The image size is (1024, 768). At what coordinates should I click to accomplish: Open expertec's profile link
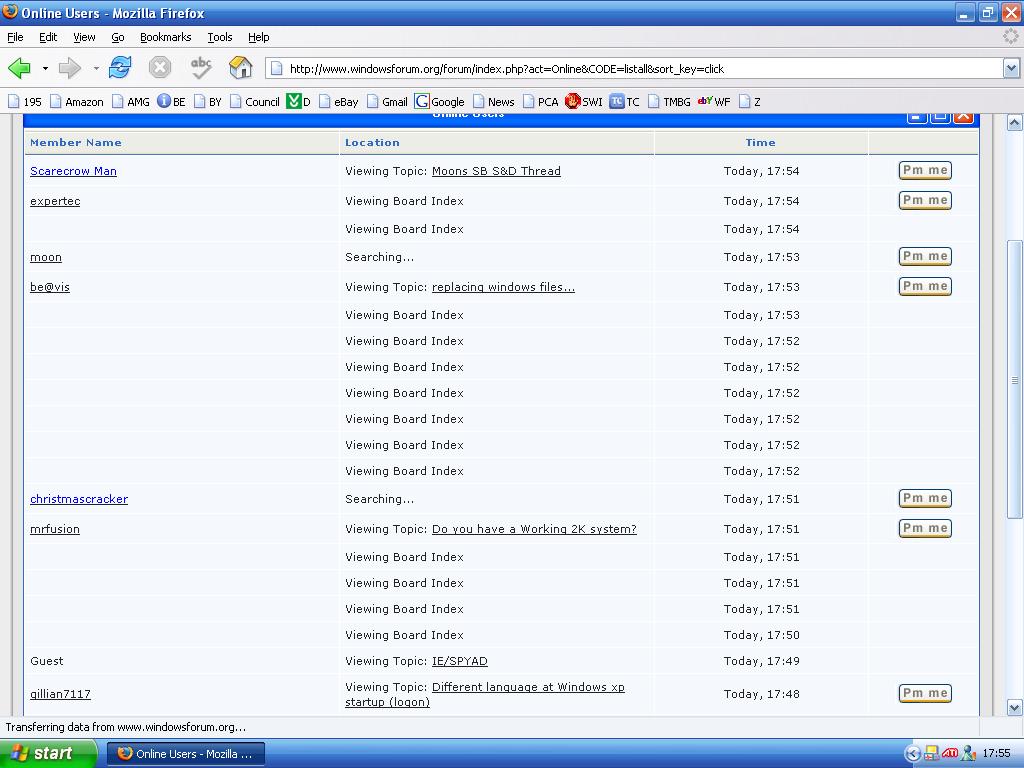pyautogui.click(x=55, y=201)
